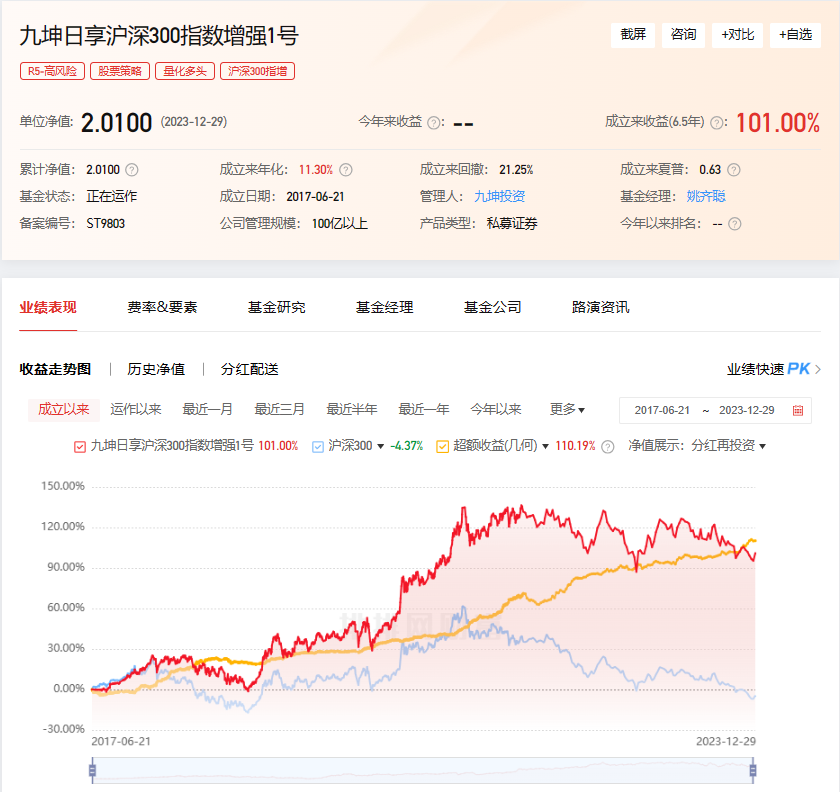Viewport: 840px width, 792px height.
Task: Expand 更多 time range dropdown
Action: [567, 410]
